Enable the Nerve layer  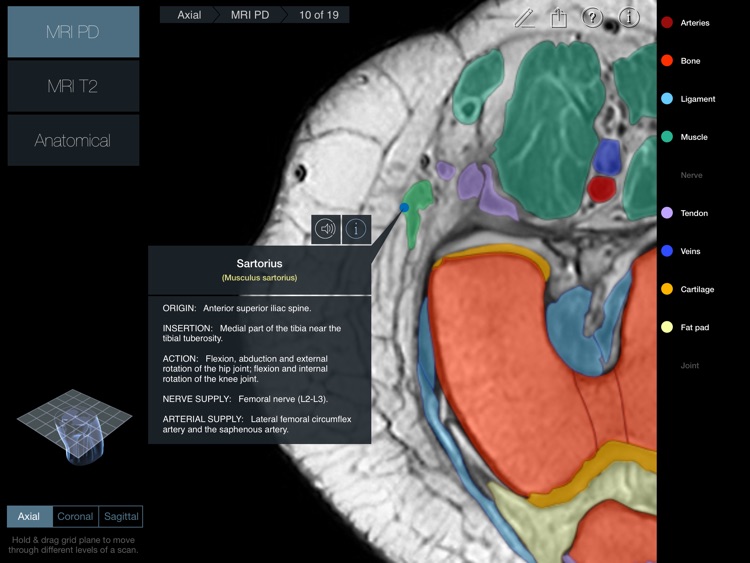click(x=691, y=175)
